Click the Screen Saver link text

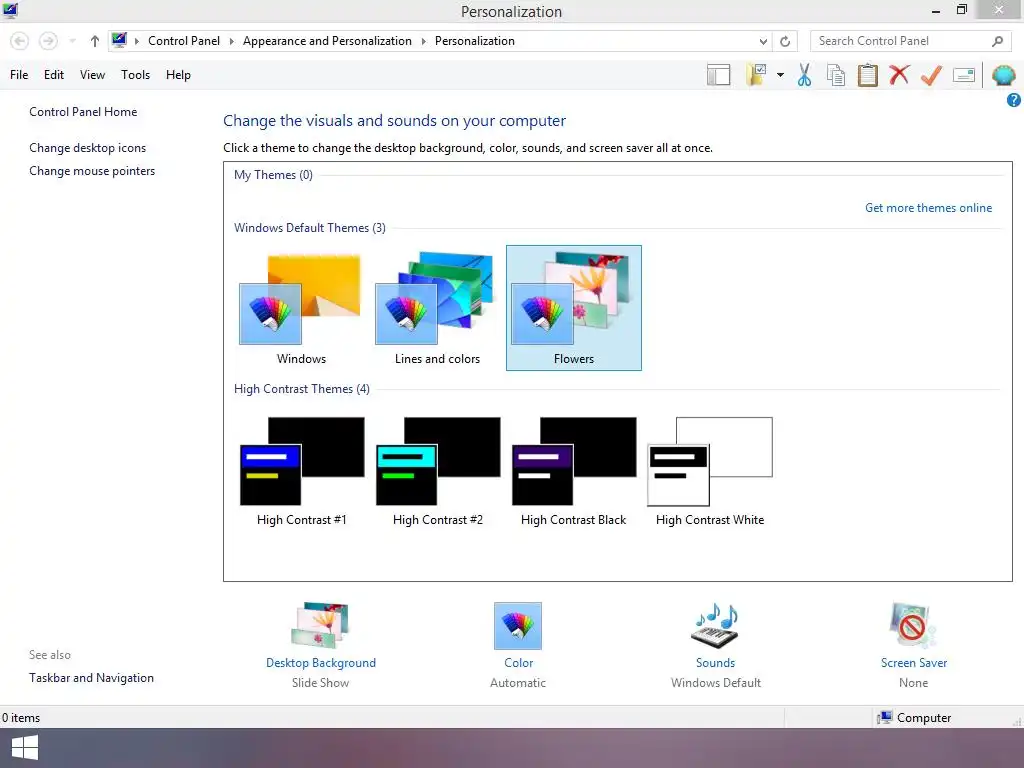click(914, 663)
